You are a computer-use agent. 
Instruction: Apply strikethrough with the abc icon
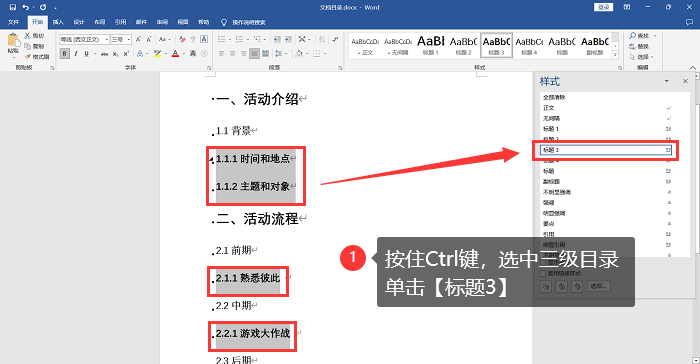(x=104, y=54)
